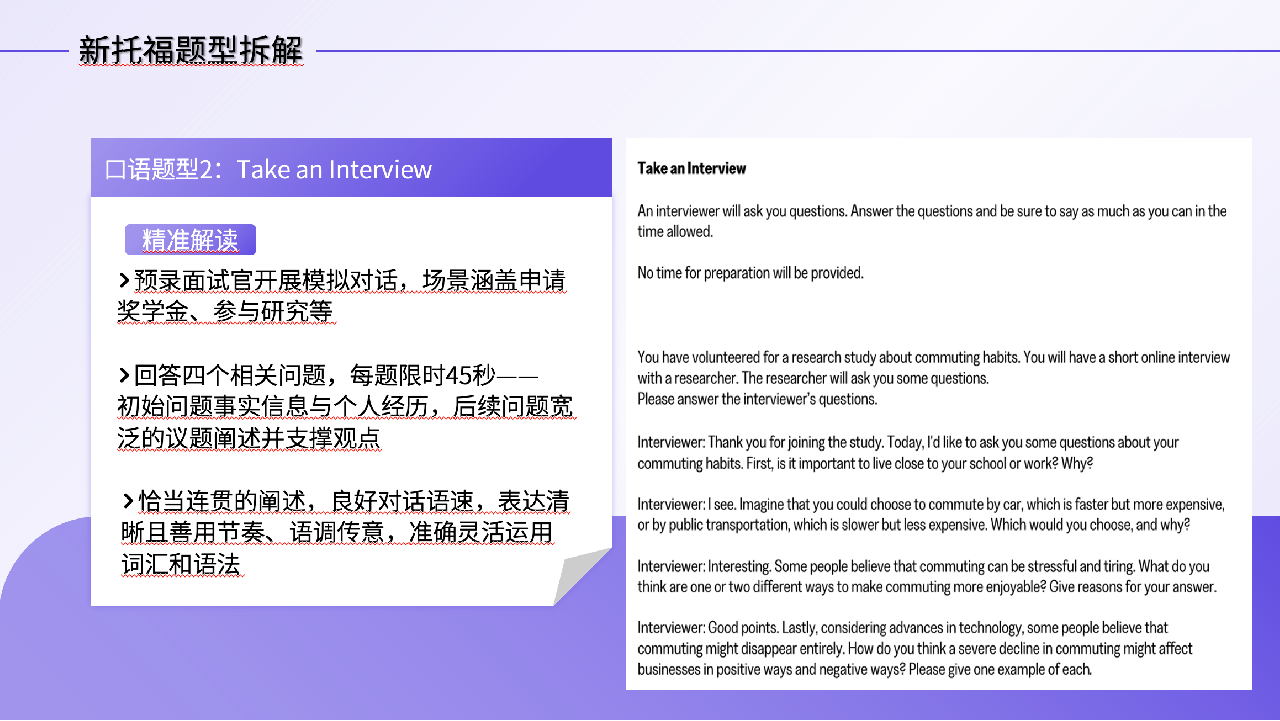This screenshot has height=721, width=1280.
Task: Click the line Please answer the interviewer's questions
Action: coord(757,399)
